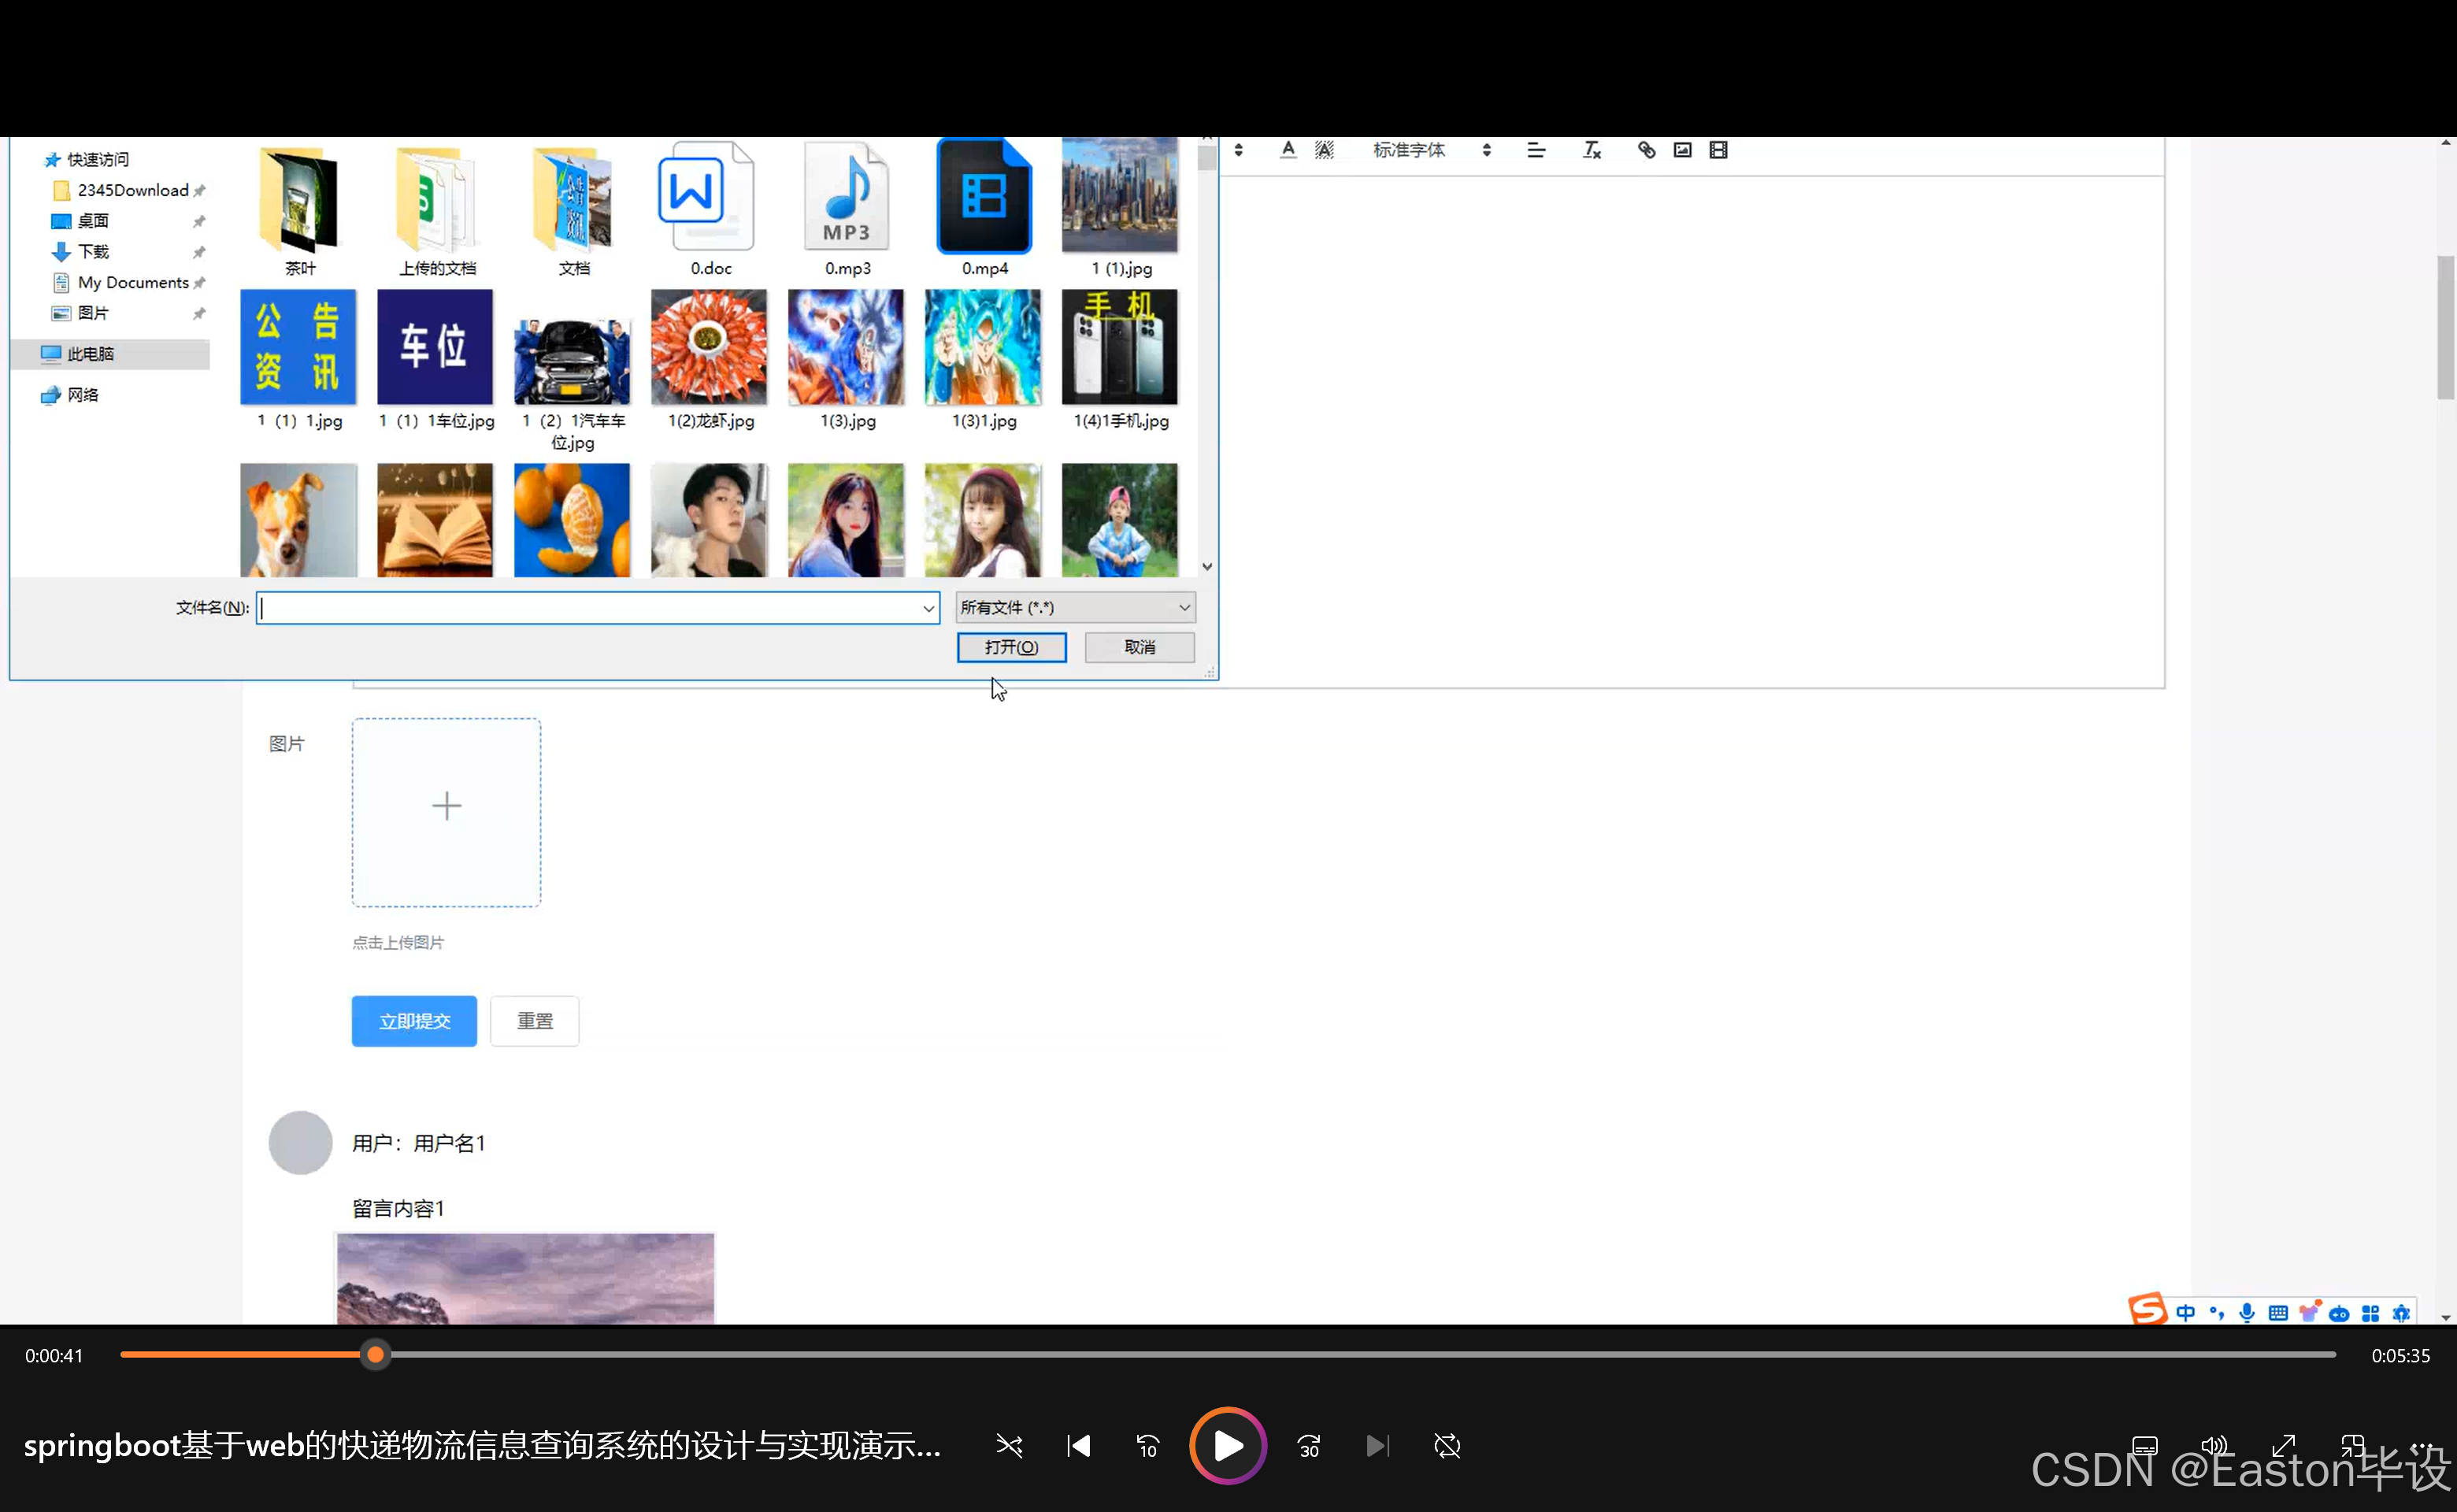Enter full screen mode in player
The width and height of the screenshot is (2457, 1512).
coord(2283,1446)
